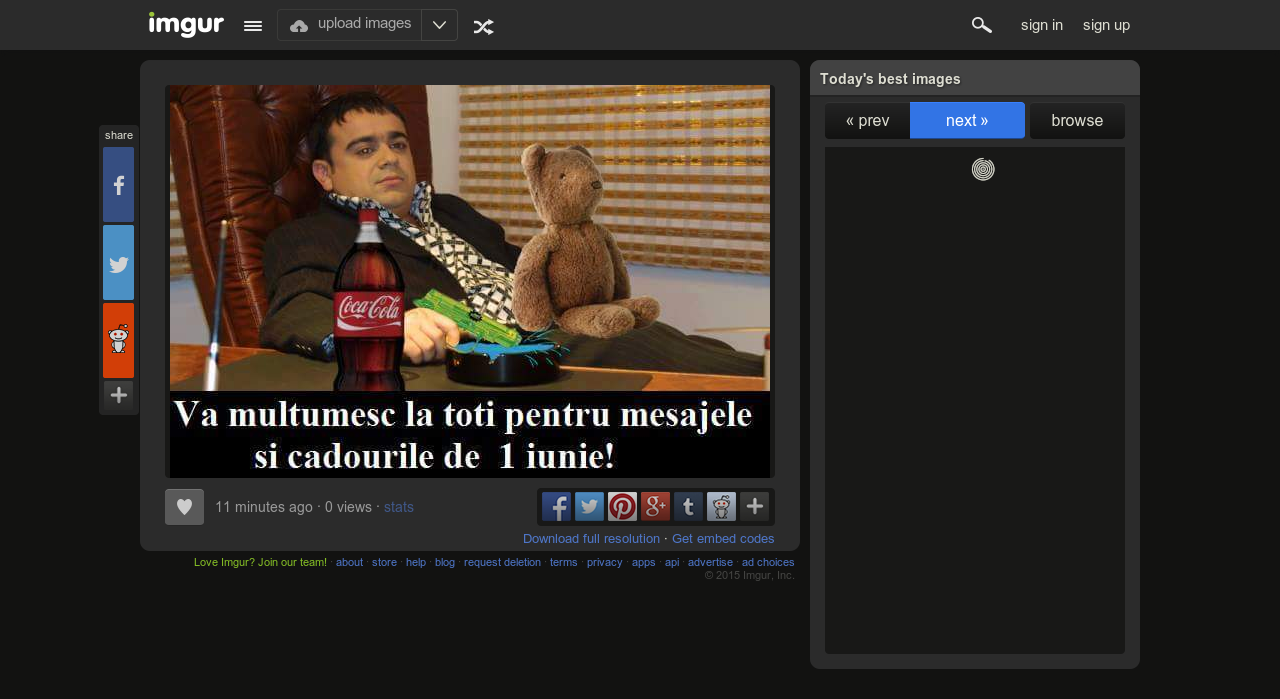Image resolution: width=1280 pixels, height=699 pixels.
Task: Go to next image with next »
Action: (967, 120)
